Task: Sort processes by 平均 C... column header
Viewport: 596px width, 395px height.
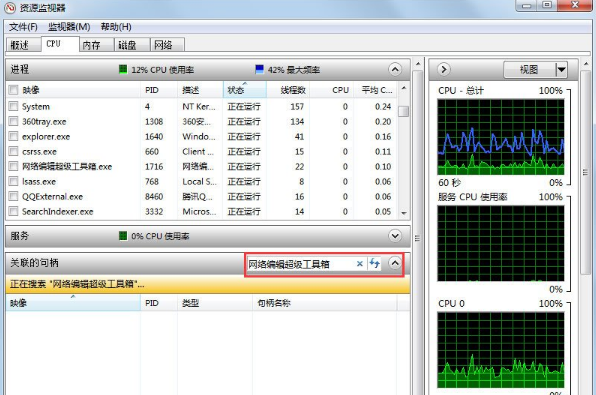Action: pyautogui.click(x=376, y=90)
